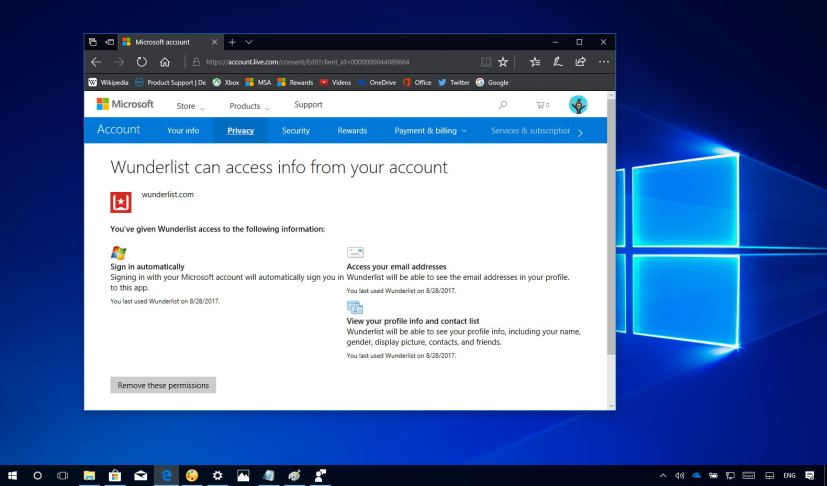Click the Microsoft logo on page header
Screen dimensions: 827x486
[125, 104]
